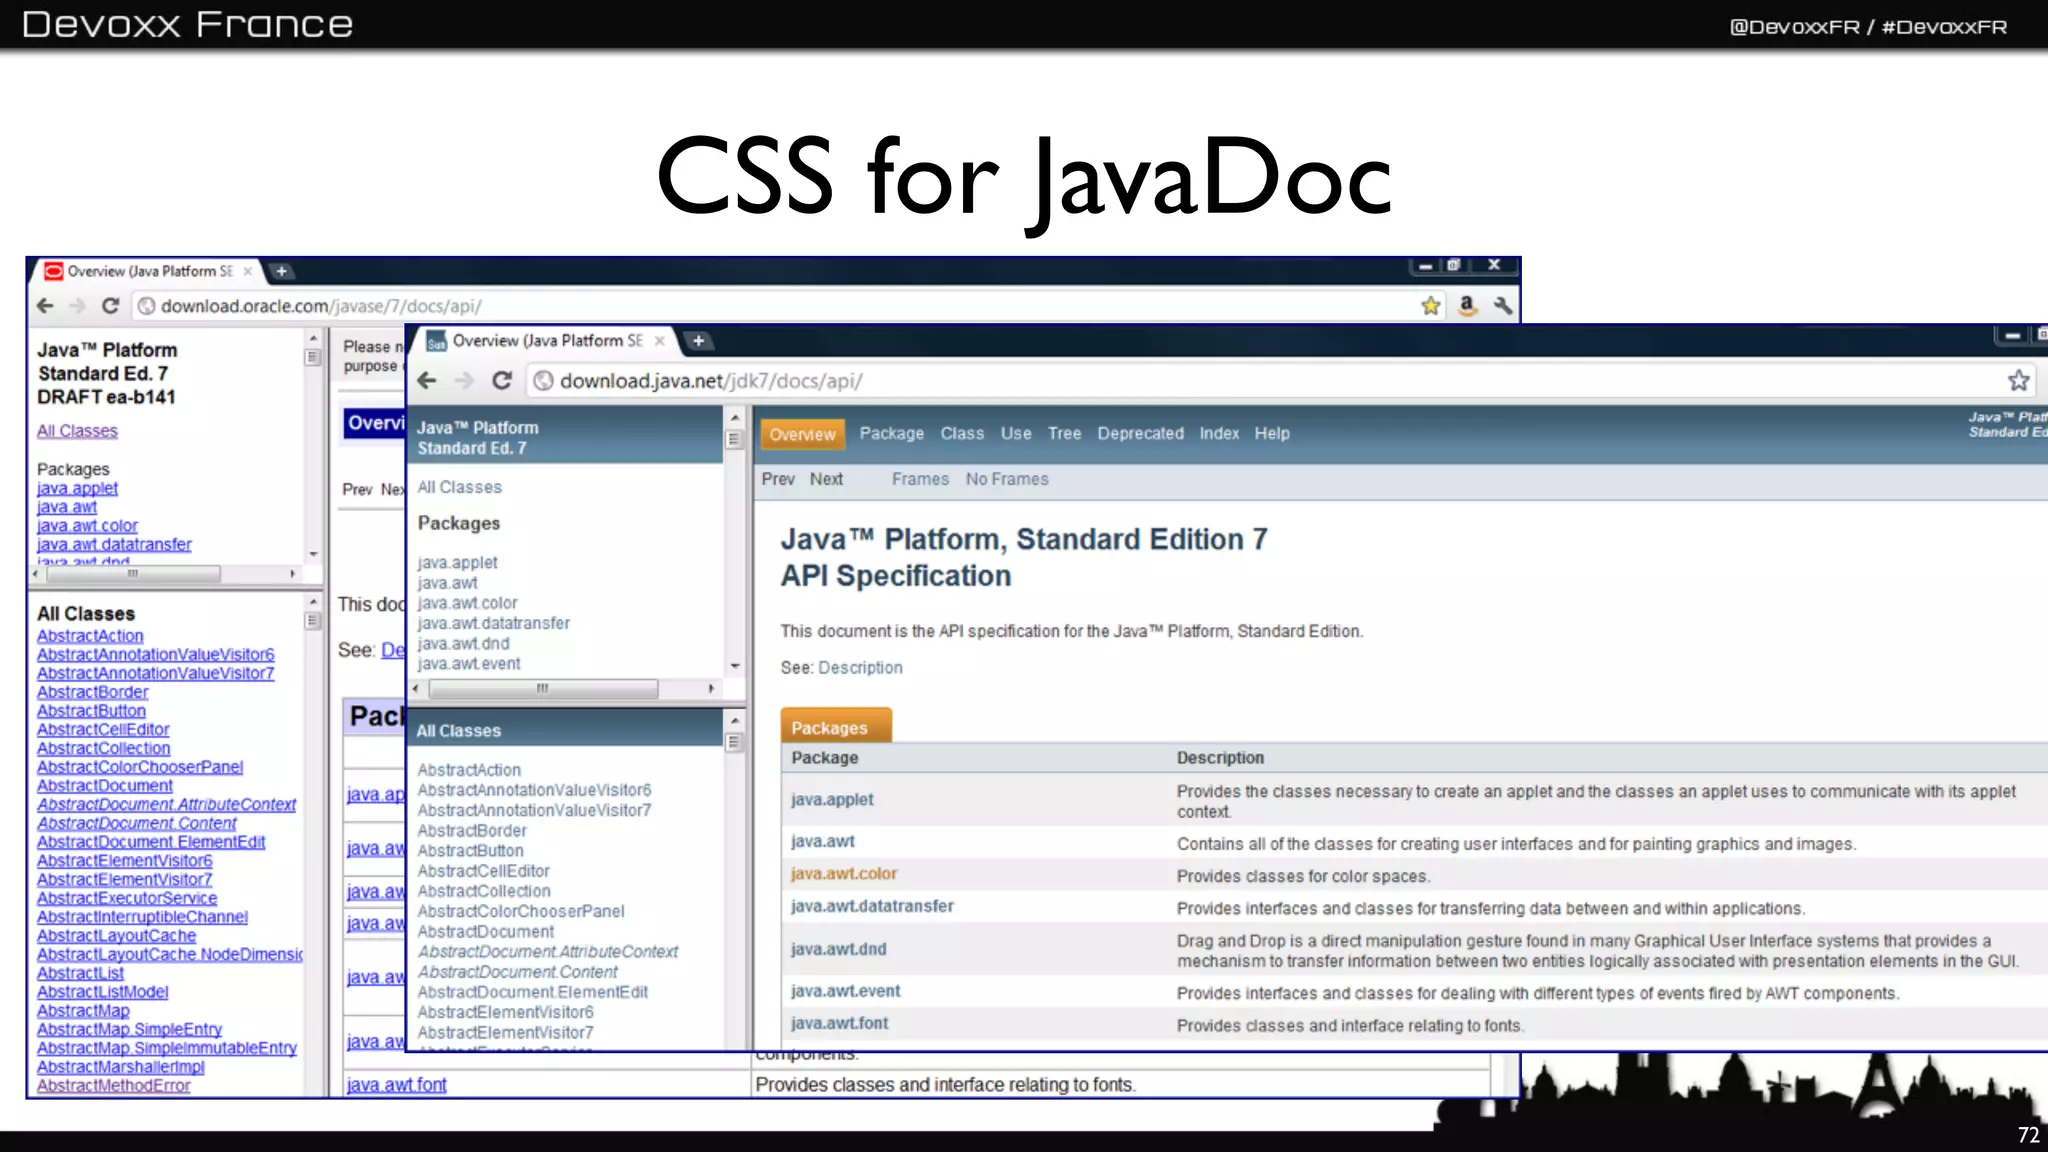The width and height of the screenshot is (2048, 1152).
Task: Open Class tab in JavaDoc navigation bar
Action: (x=962, y=433)
